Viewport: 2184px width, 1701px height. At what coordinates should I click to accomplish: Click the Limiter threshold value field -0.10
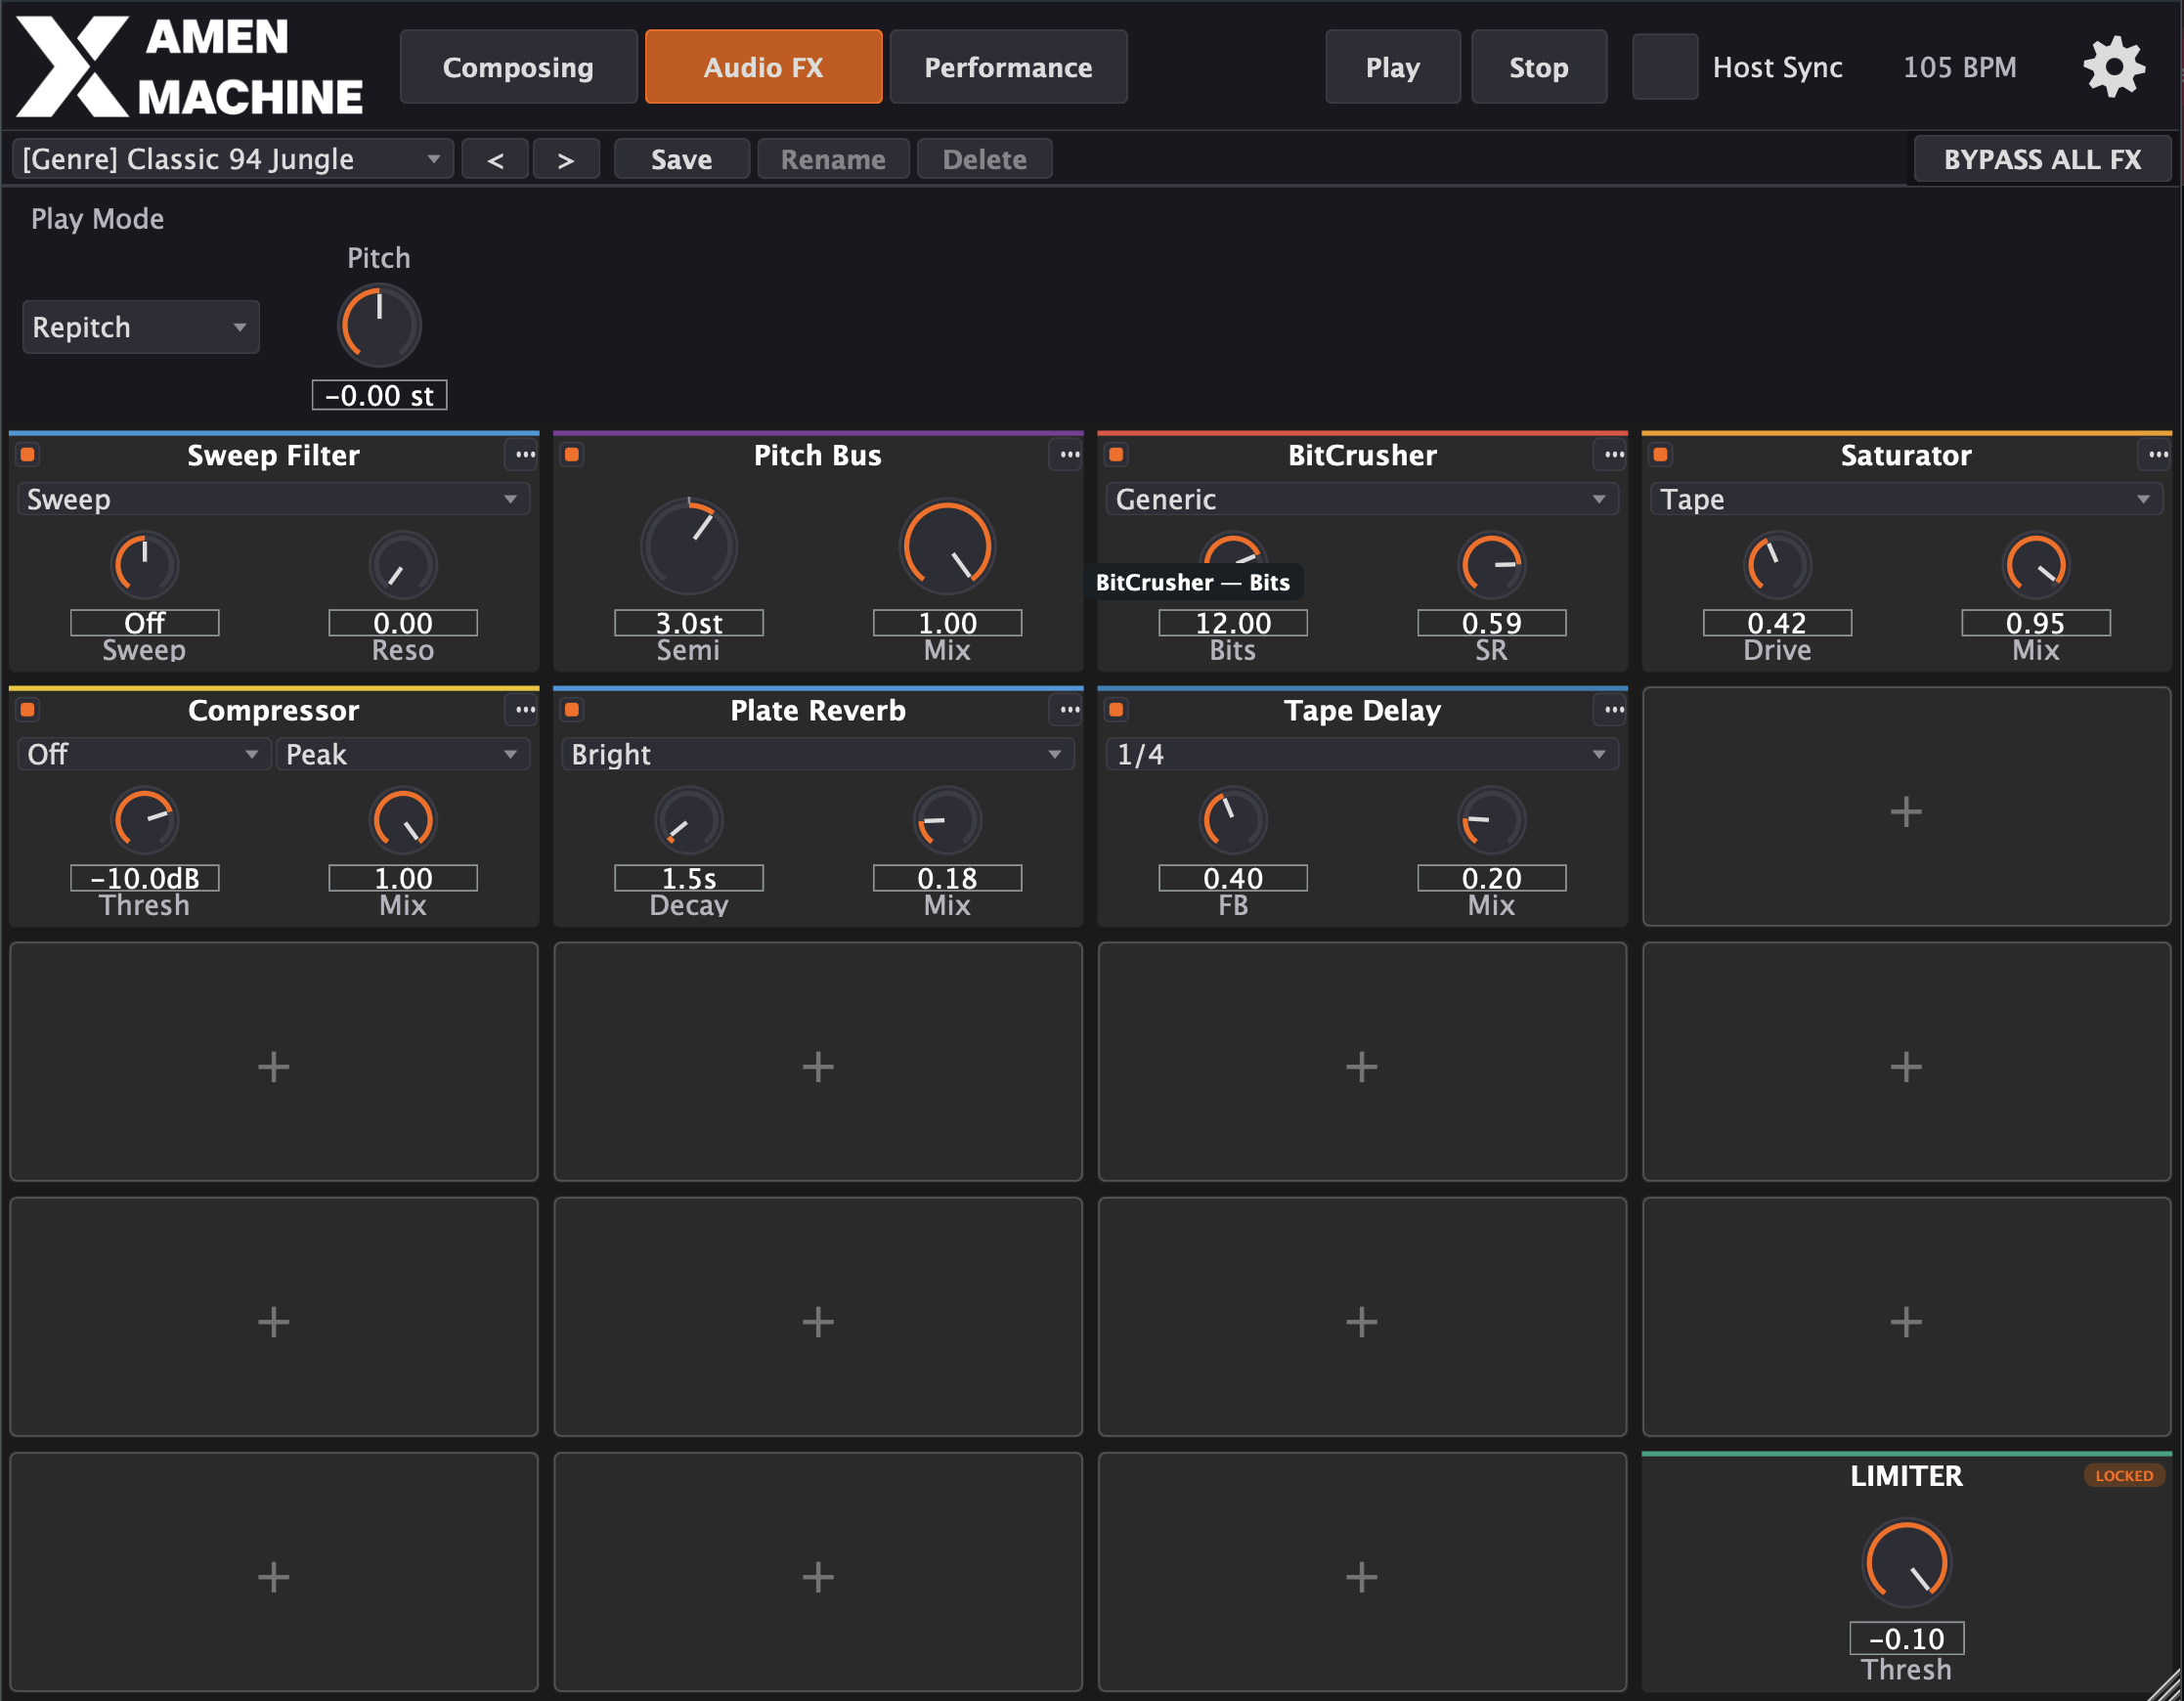[x=1906, y=1638]
